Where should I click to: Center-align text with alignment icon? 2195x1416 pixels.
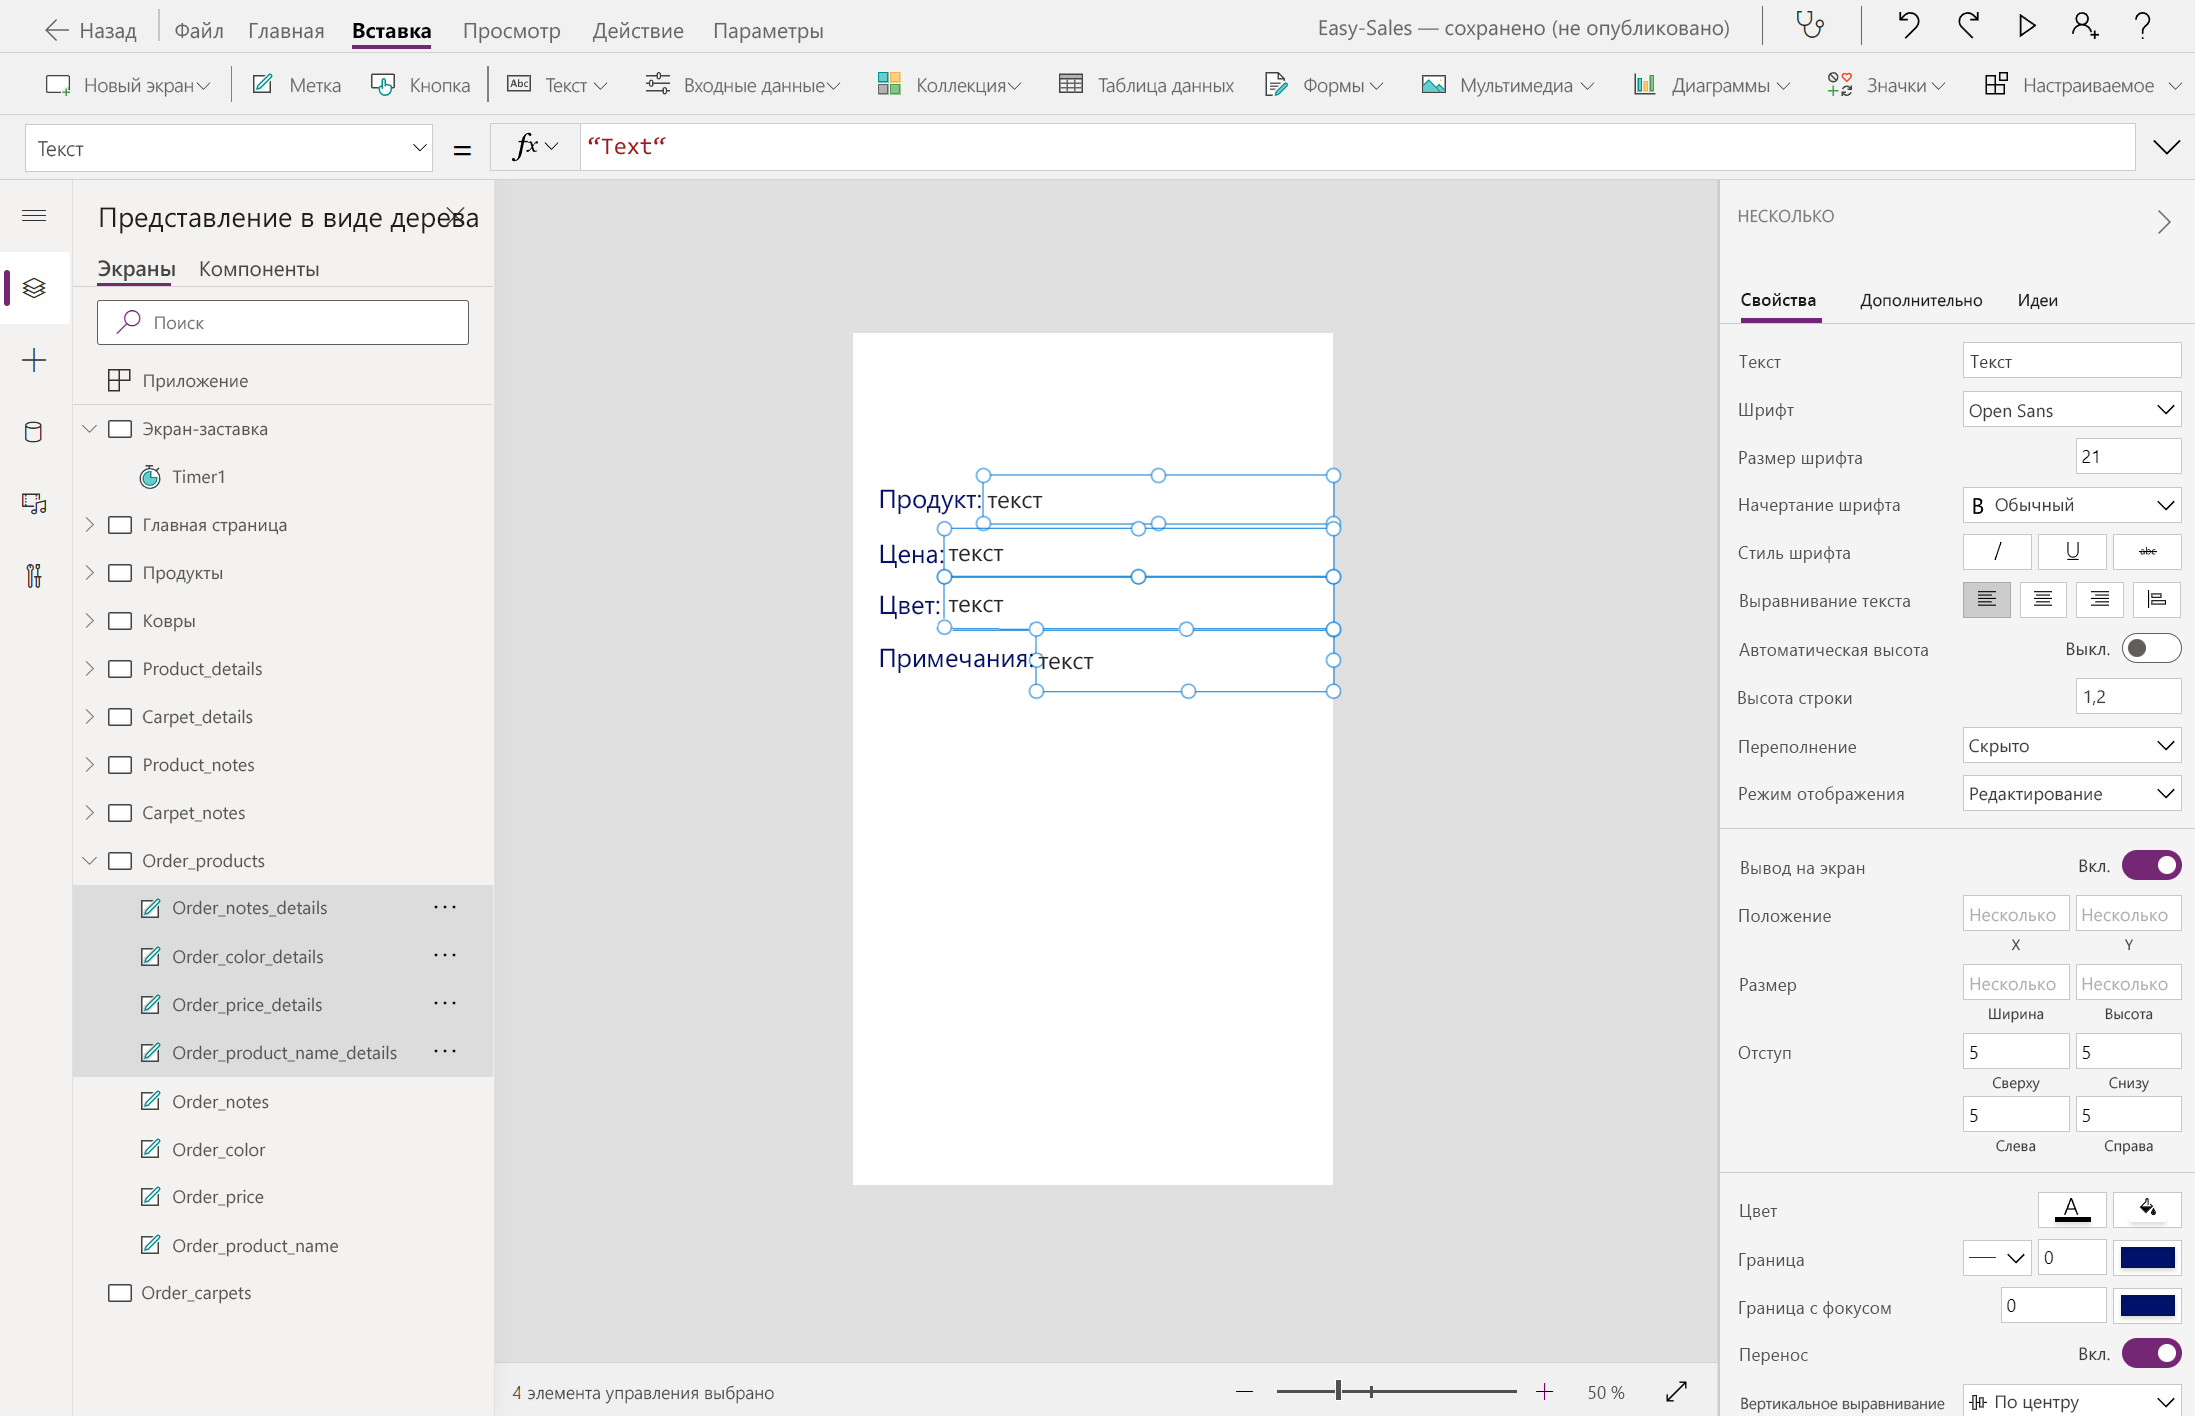tap(2043, 600)
